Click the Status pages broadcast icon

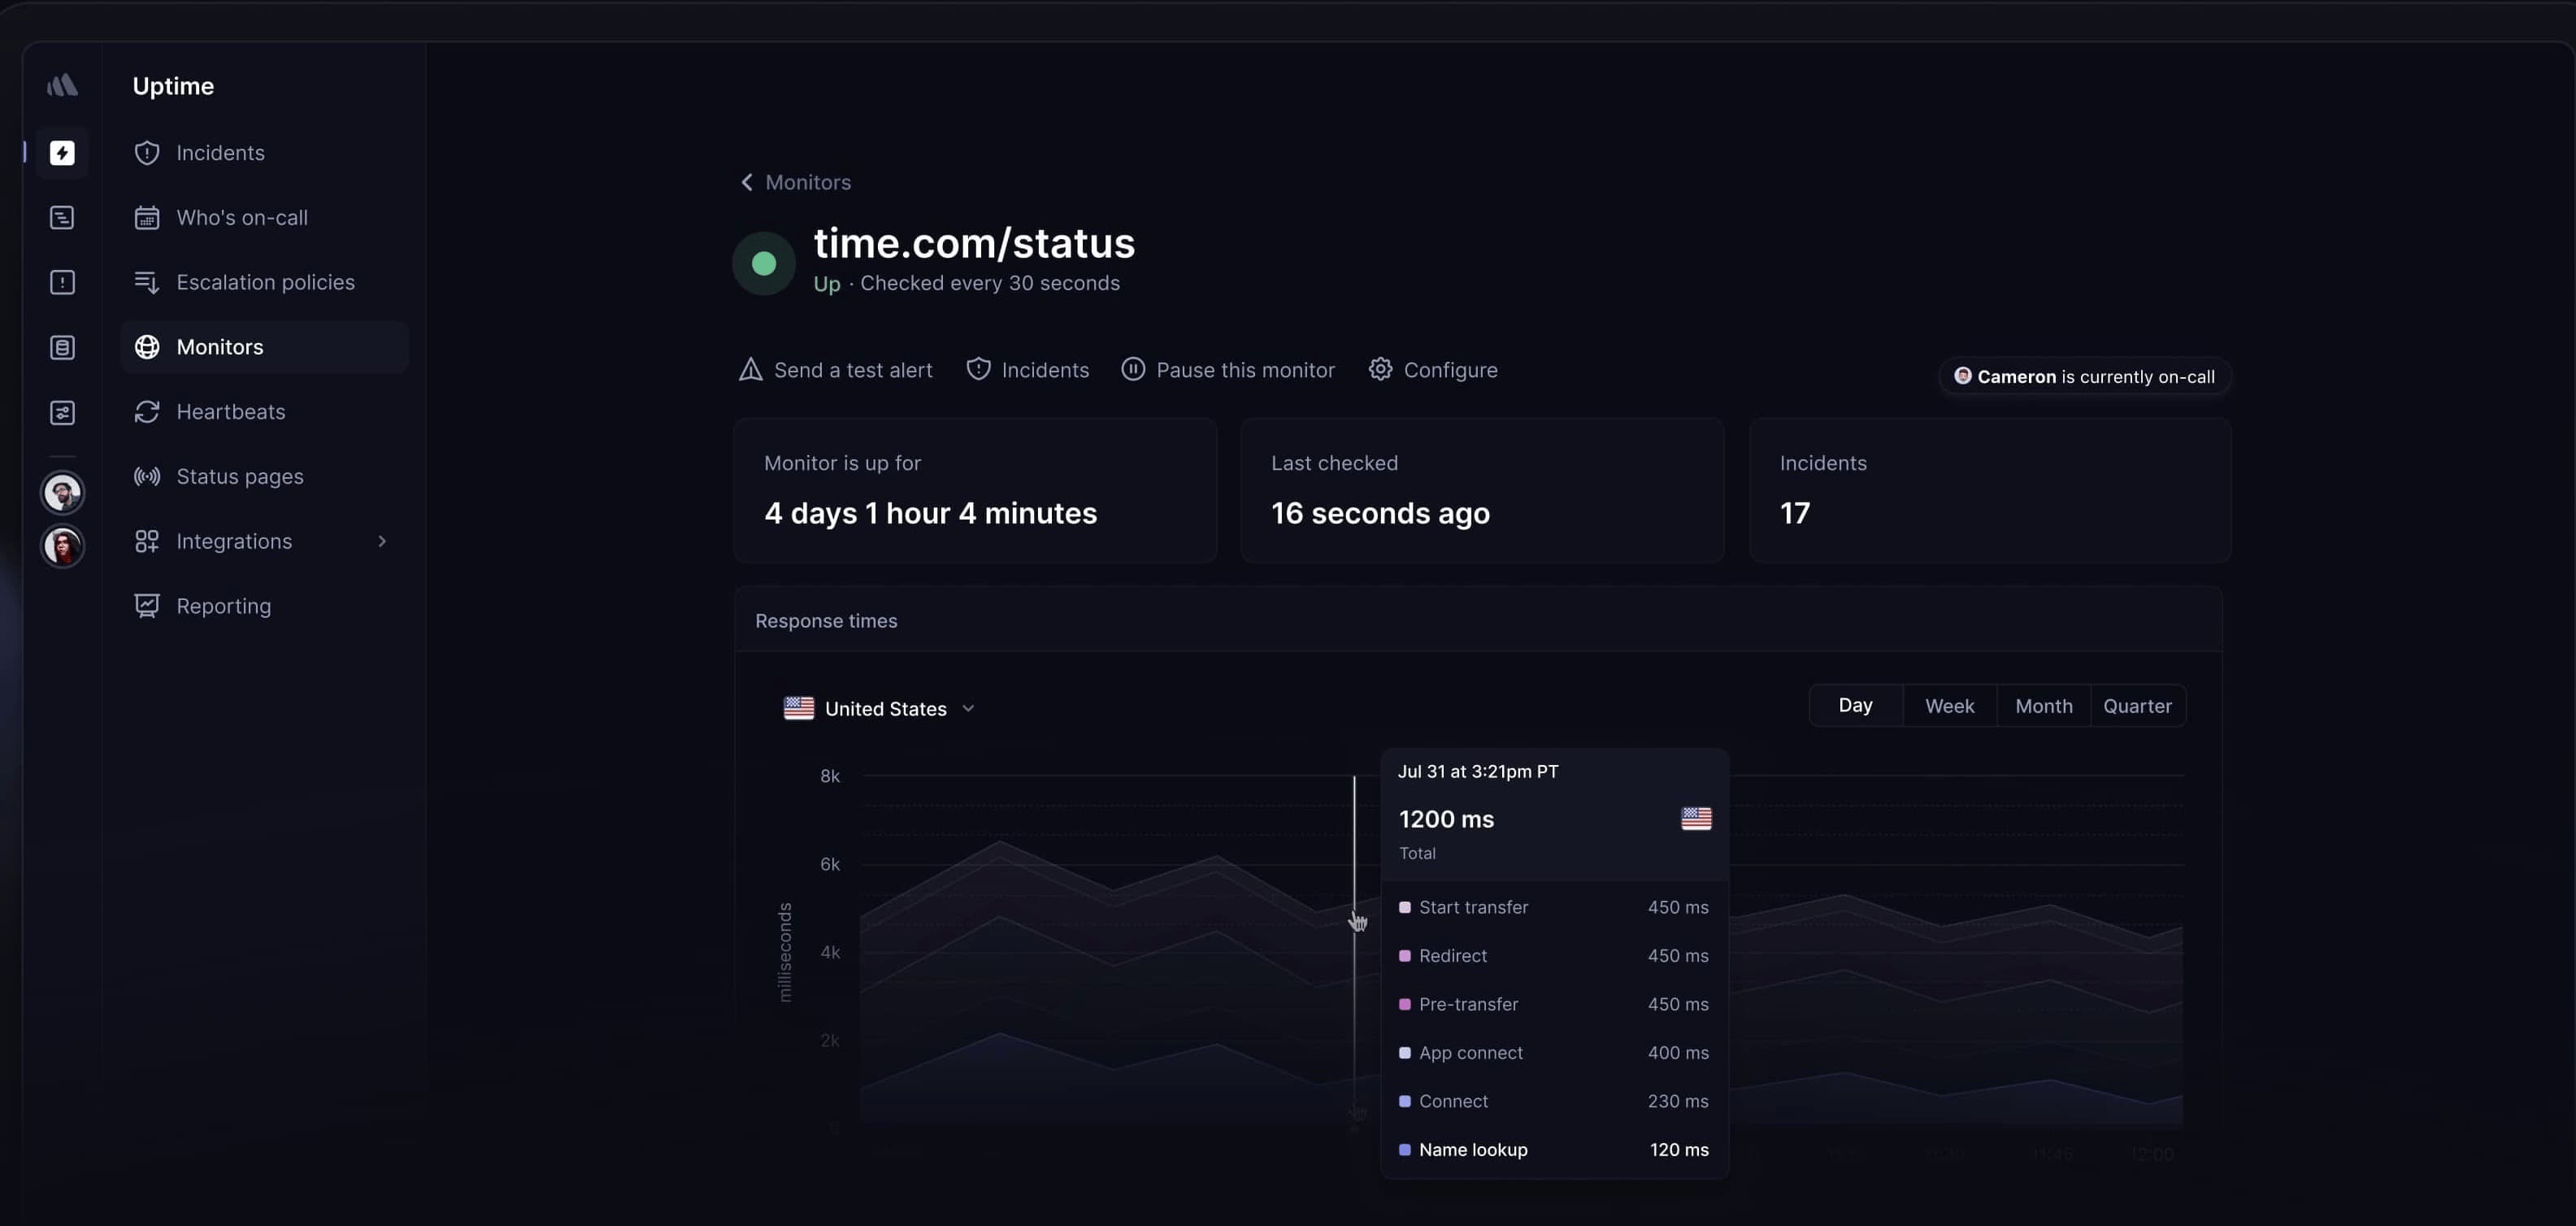pos(147,477)
